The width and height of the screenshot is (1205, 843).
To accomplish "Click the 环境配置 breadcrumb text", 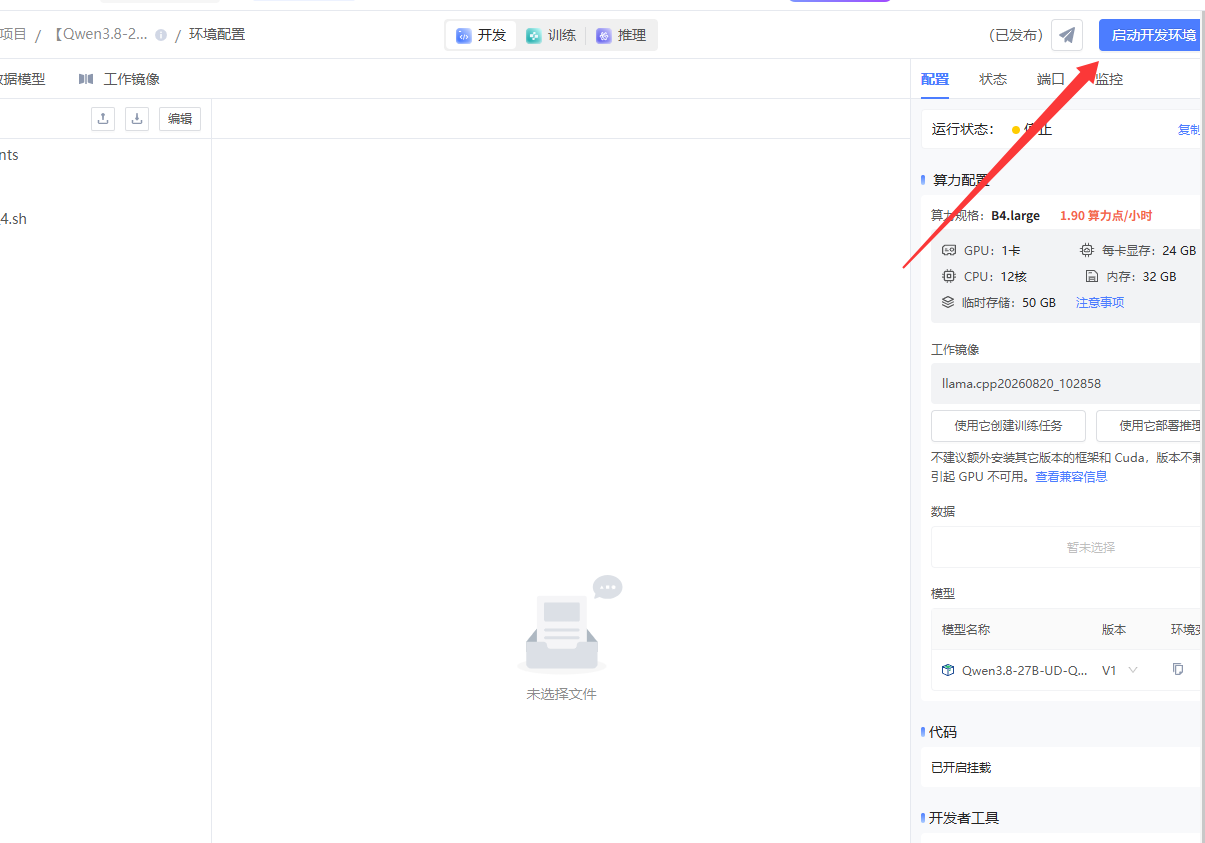I will (217, 34).
